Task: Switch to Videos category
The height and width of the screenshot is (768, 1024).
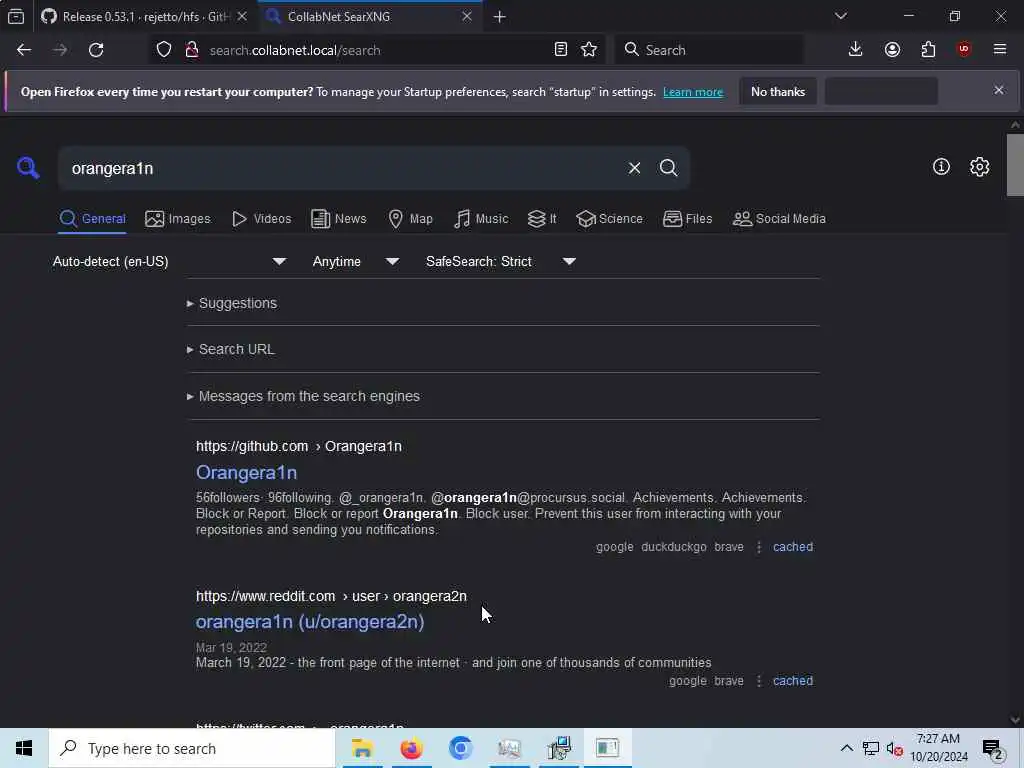Action: 261,219
